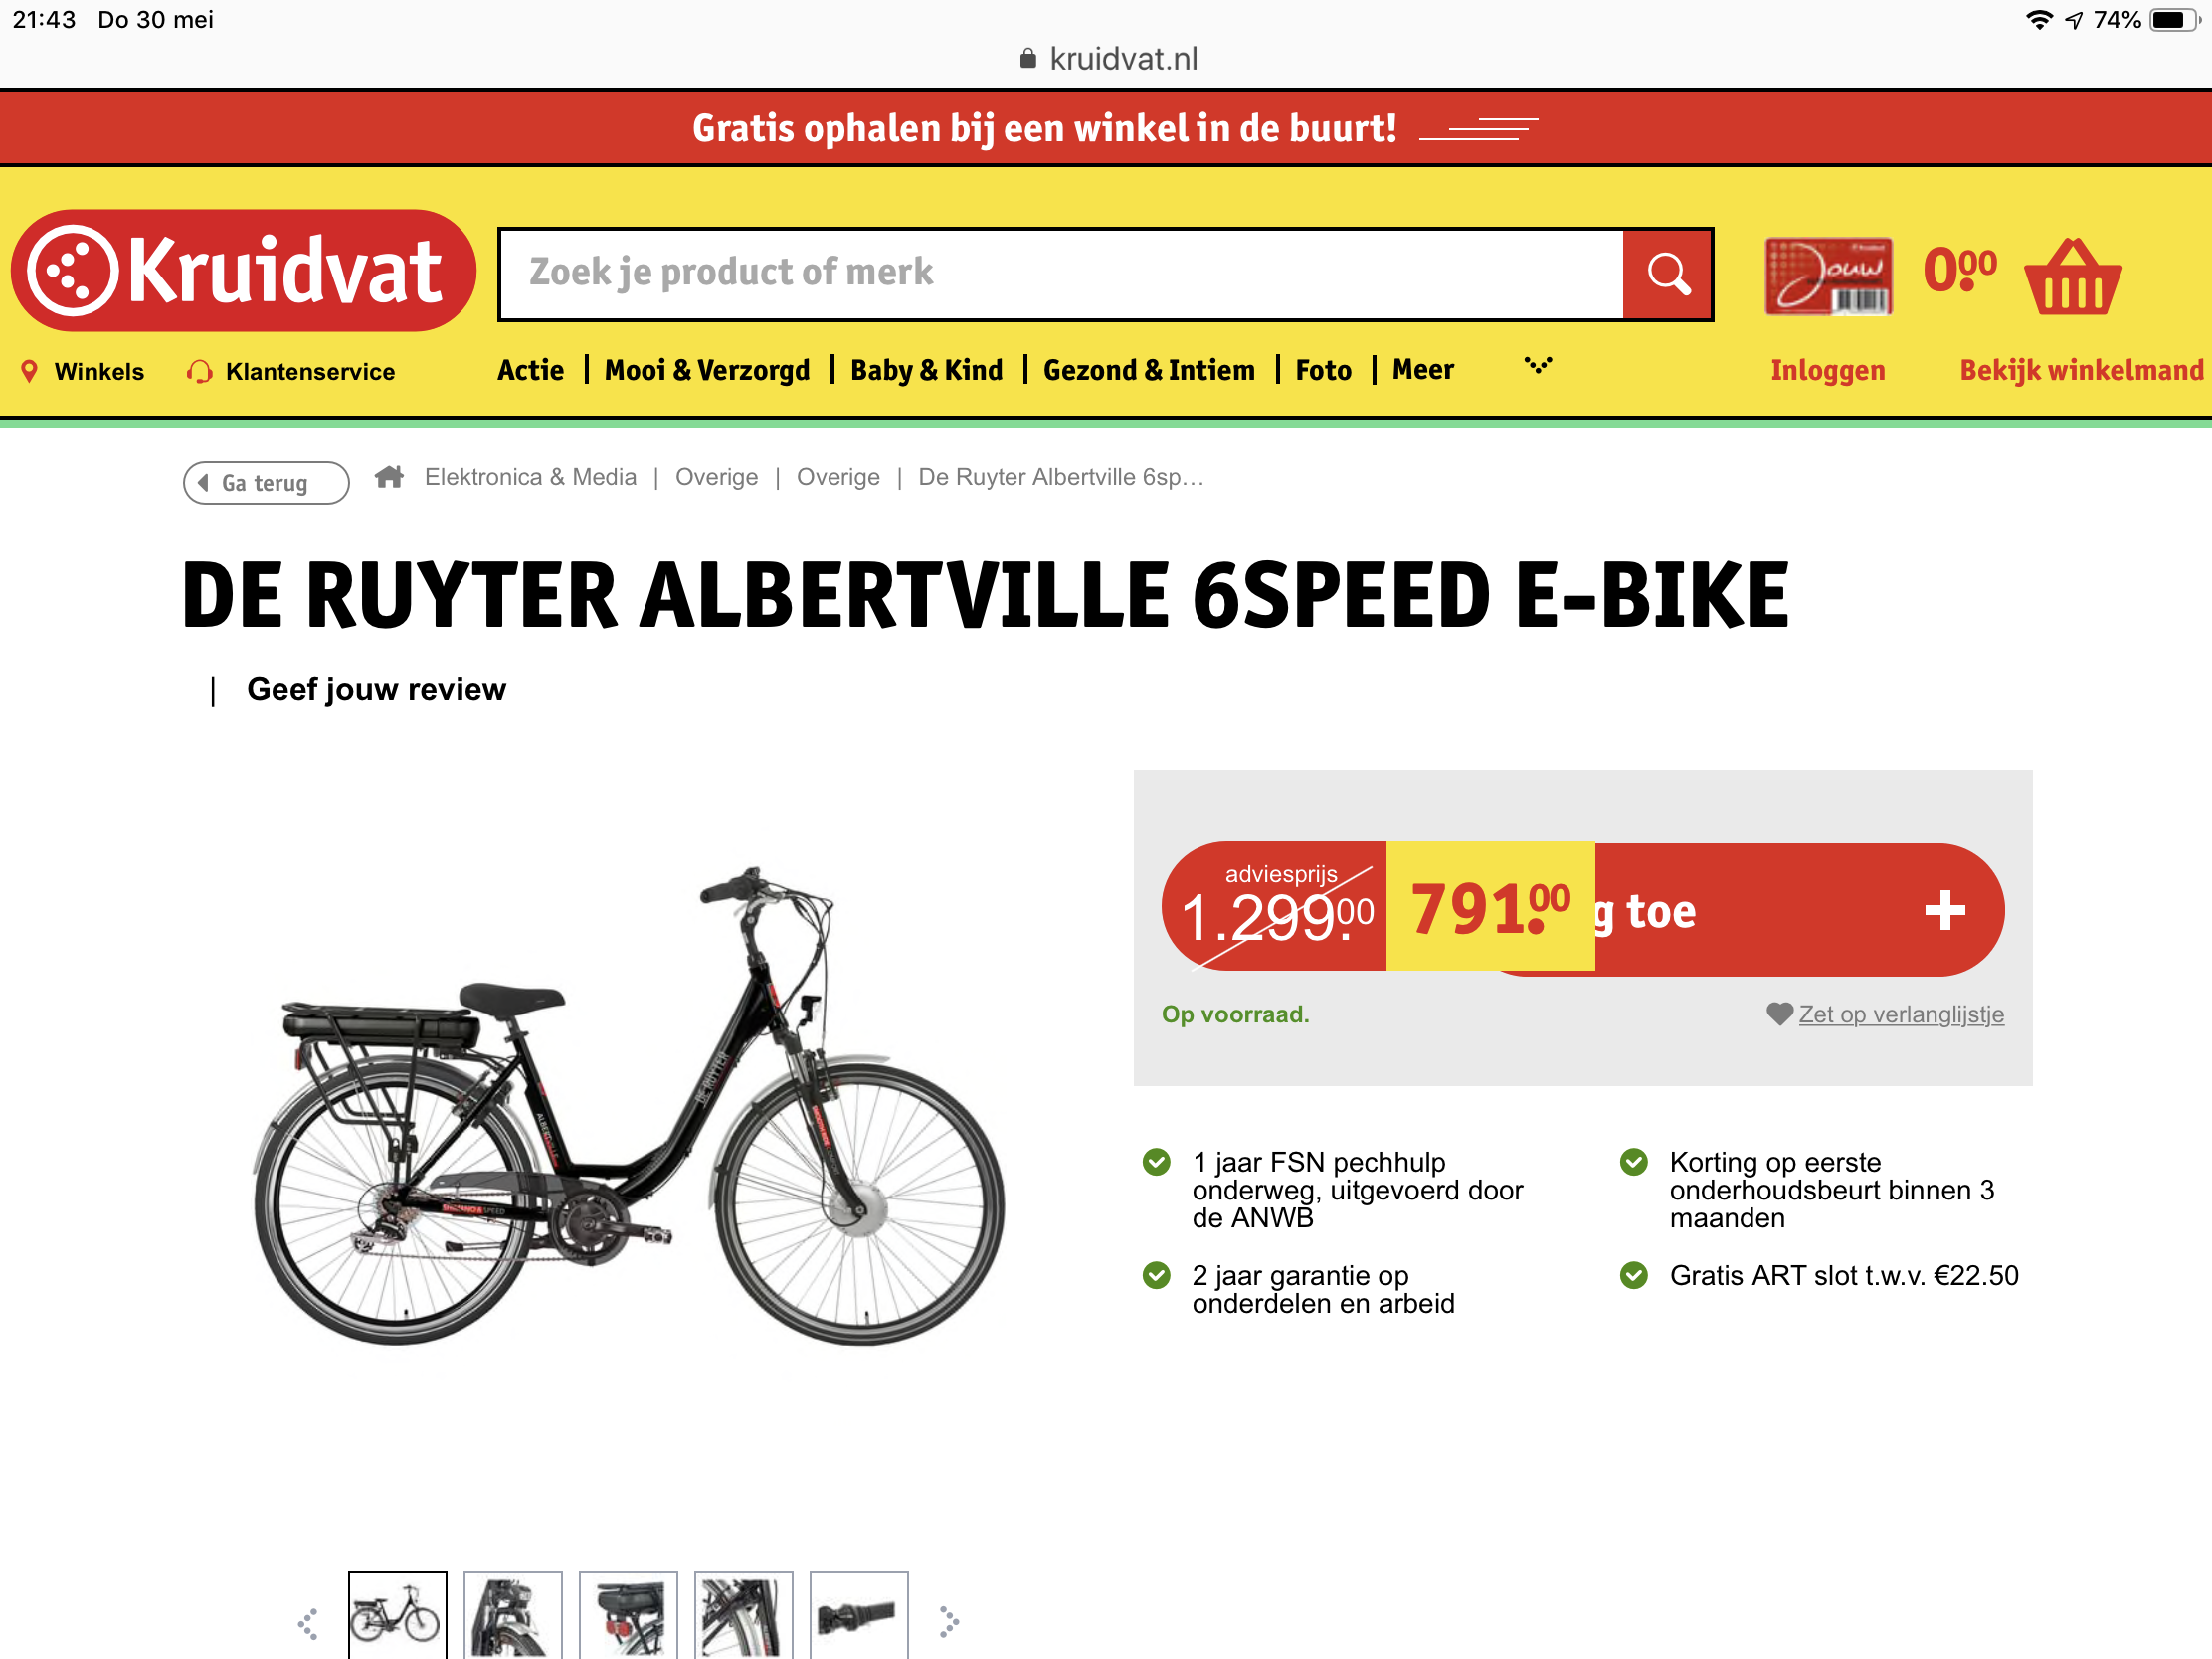The width and height of the screenshot is (2212, 1659).
Task: Click the Kruidvat loyalty card icon
Action: 1828,276
